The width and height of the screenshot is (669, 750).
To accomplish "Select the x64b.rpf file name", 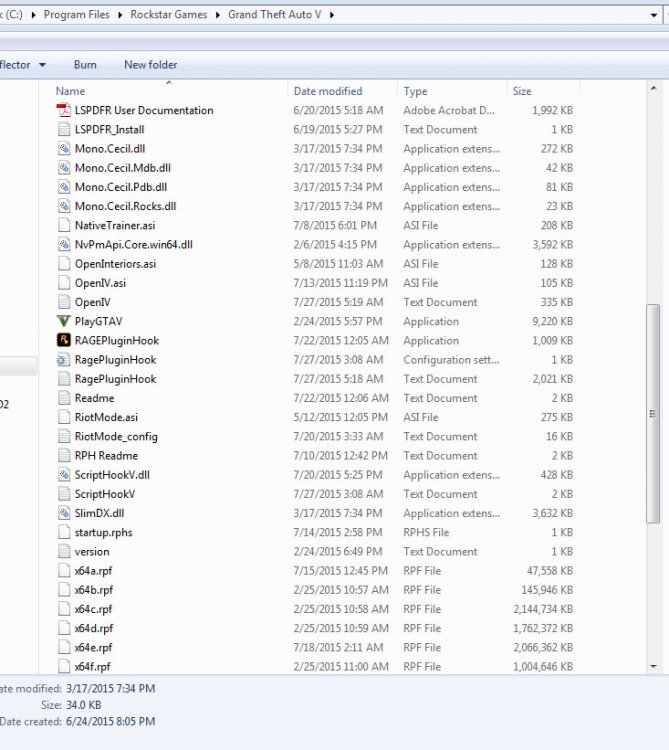I will (x=94, y=590).
